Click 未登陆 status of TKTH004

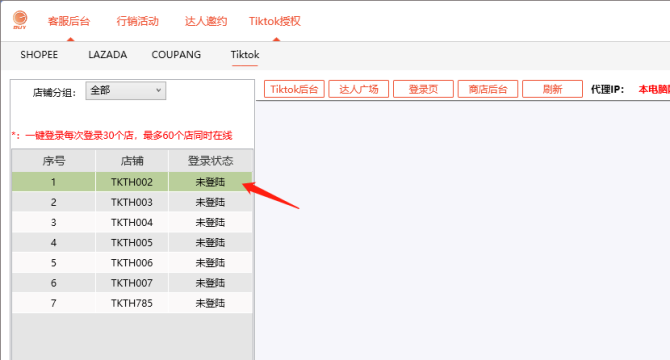[210, 222]
